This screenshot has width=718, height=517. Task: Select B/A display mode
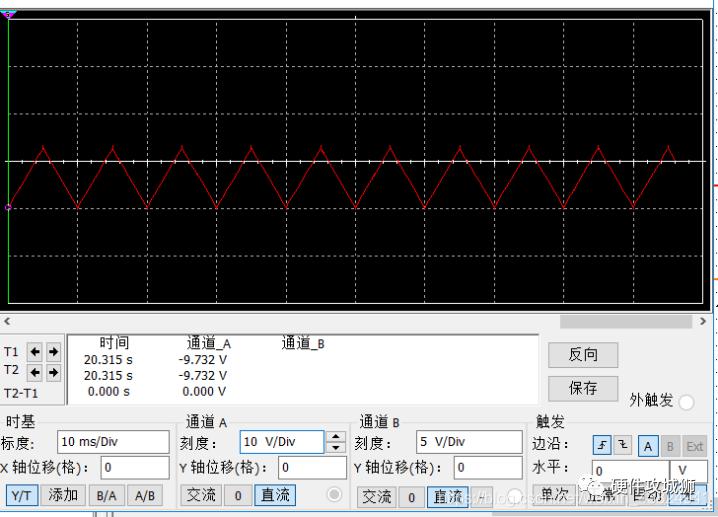pos(106,495)
